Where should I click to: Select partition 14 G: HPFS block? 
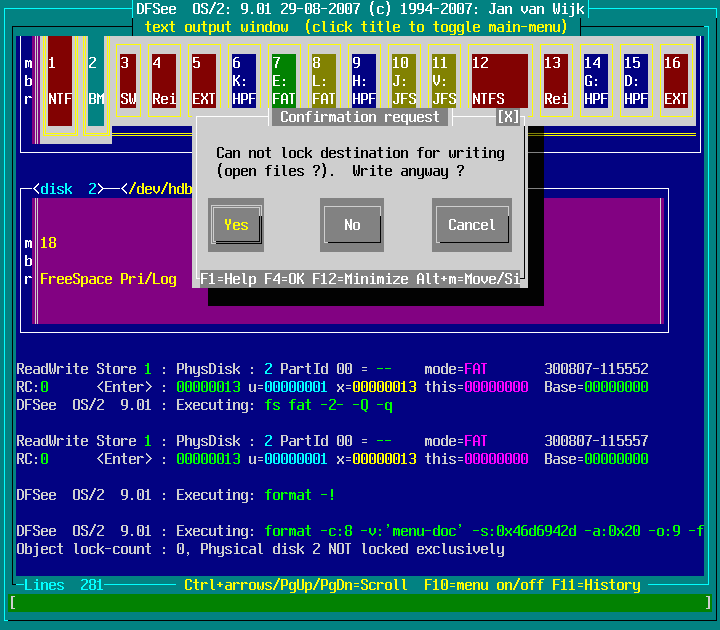coord(596,81)
